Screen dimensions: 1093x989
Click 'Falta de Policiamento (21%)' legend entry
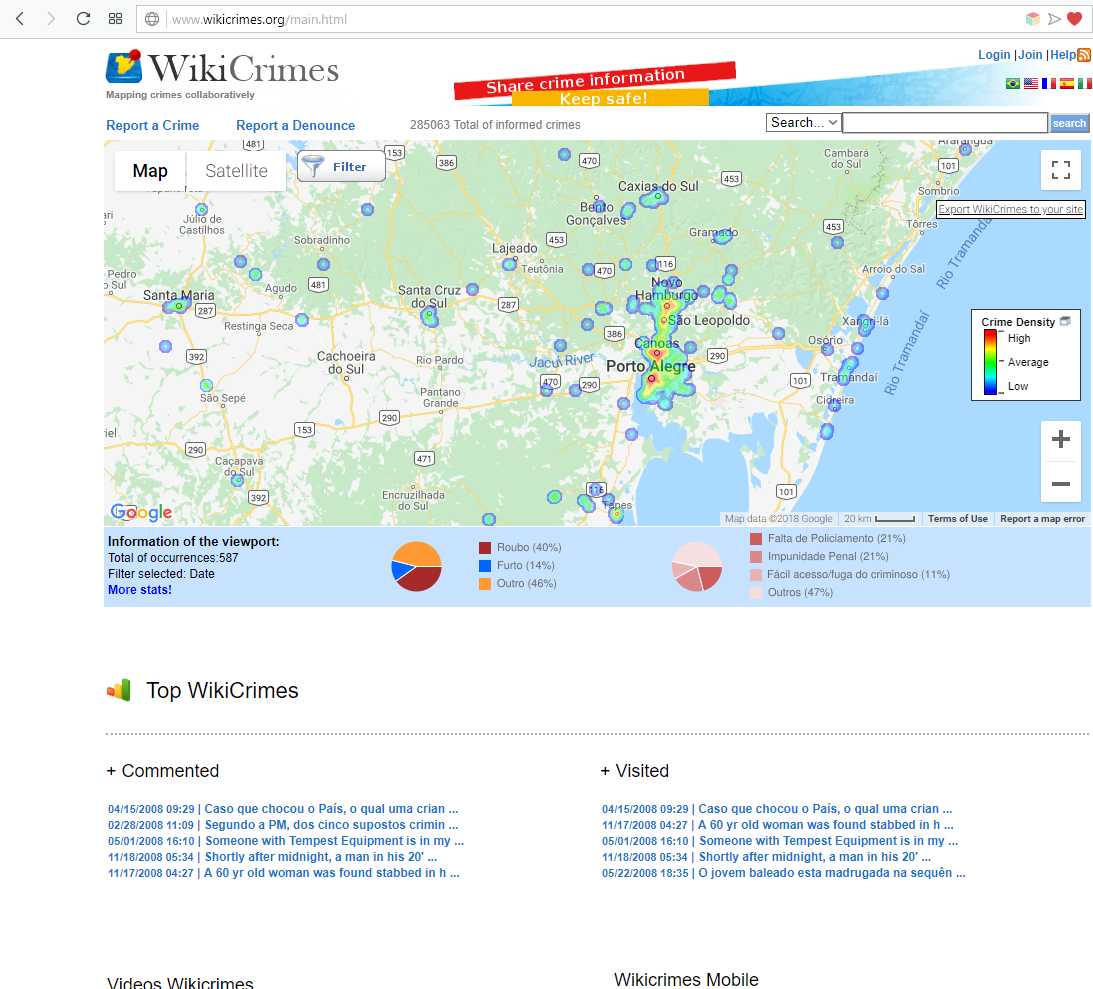(827, 539)
